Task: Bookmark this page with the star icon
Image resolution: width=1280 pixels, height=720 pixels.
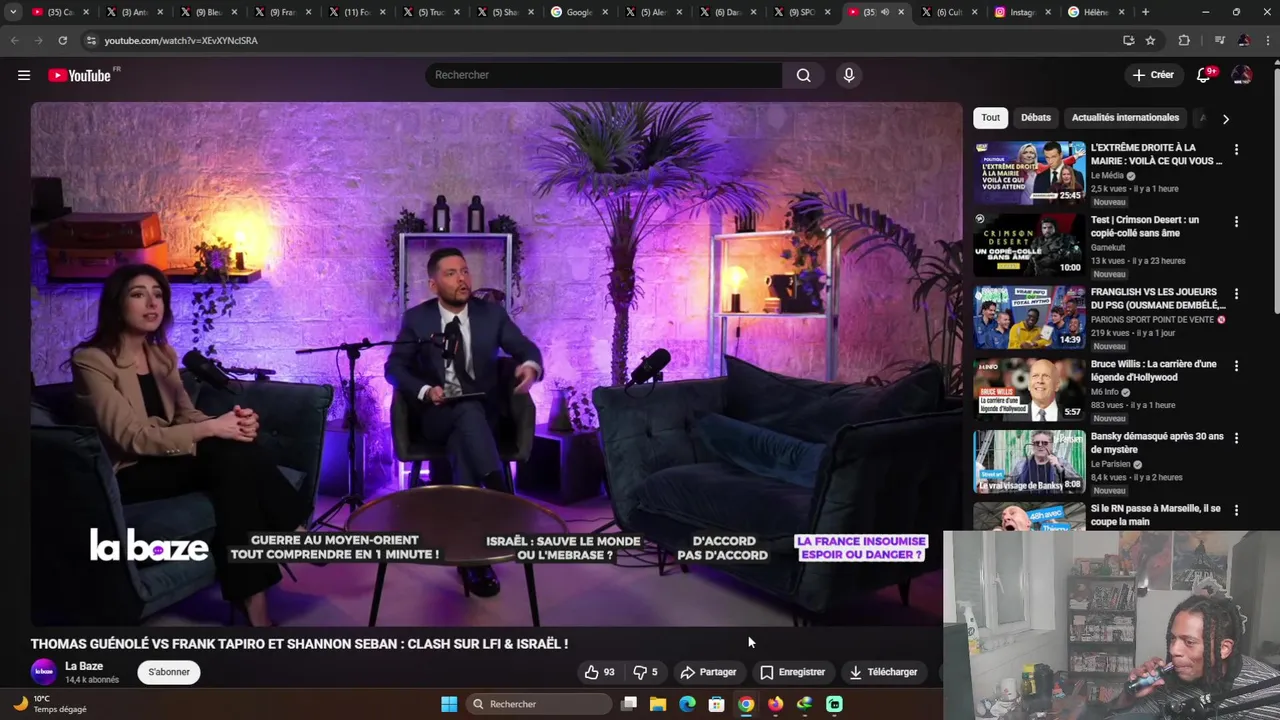Action: tap(1151, 40)
